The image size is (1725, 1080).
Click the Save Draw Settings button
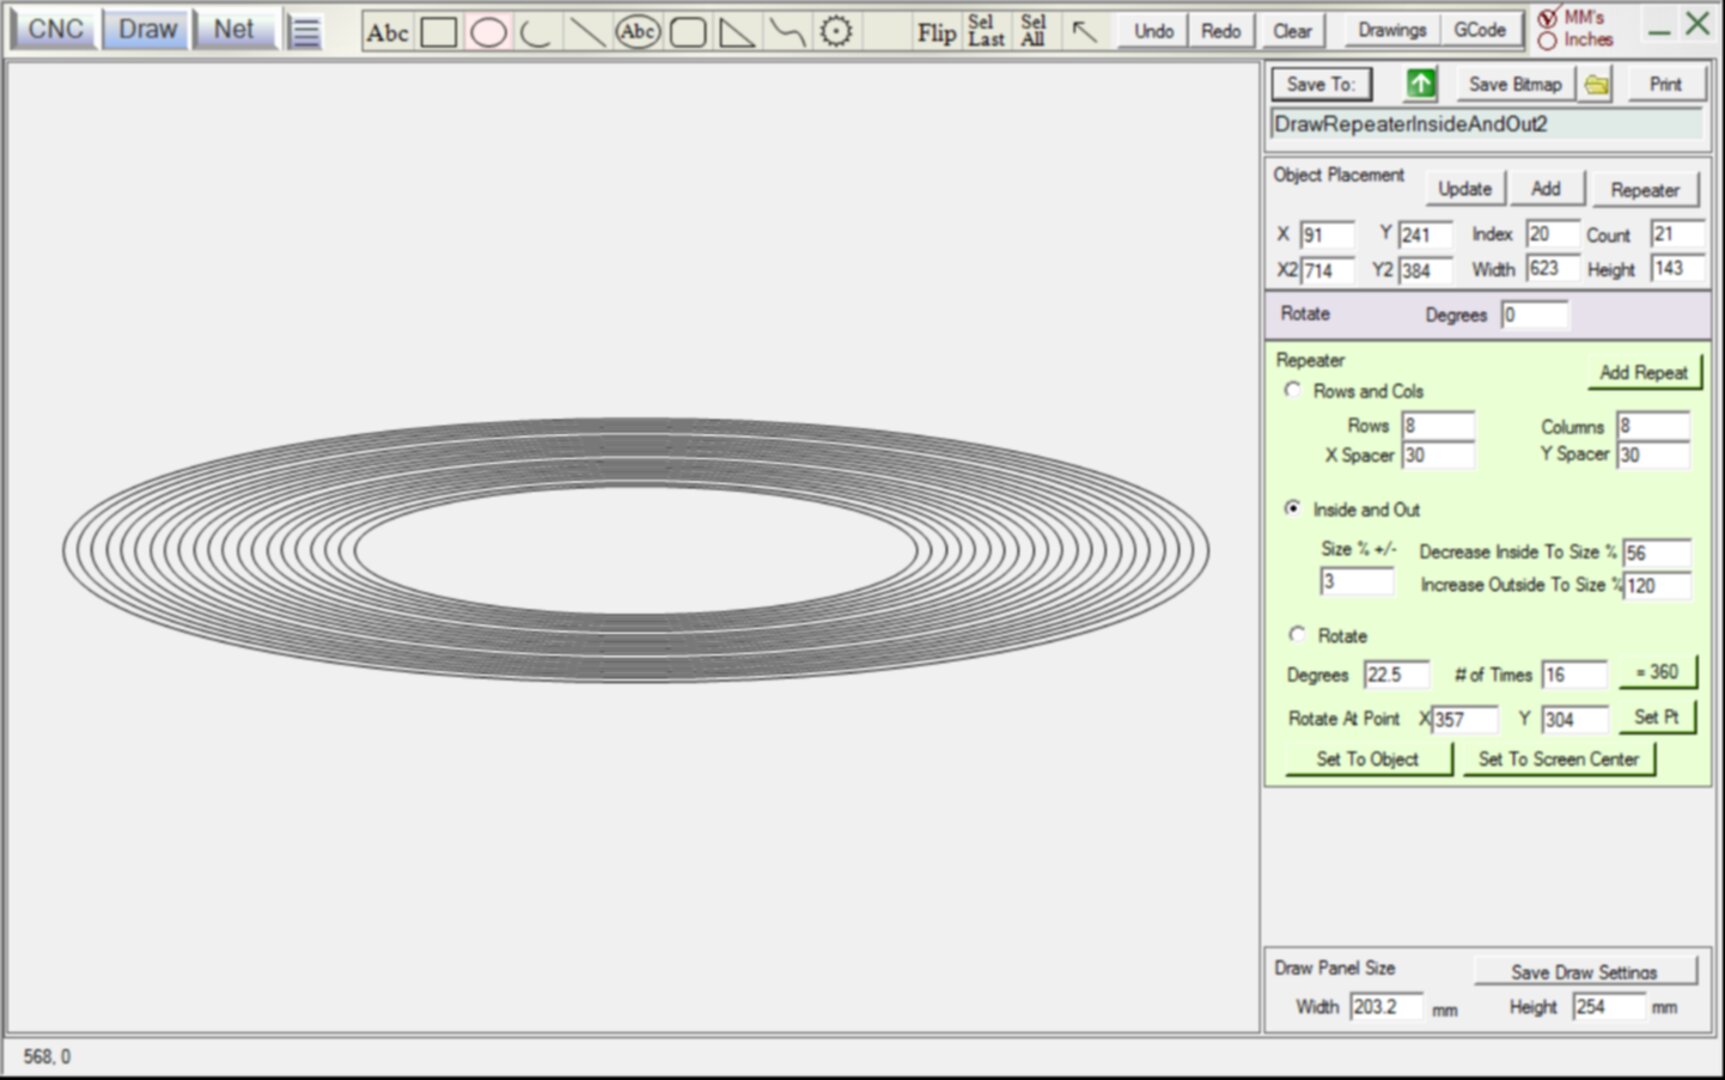[1584, 971]
